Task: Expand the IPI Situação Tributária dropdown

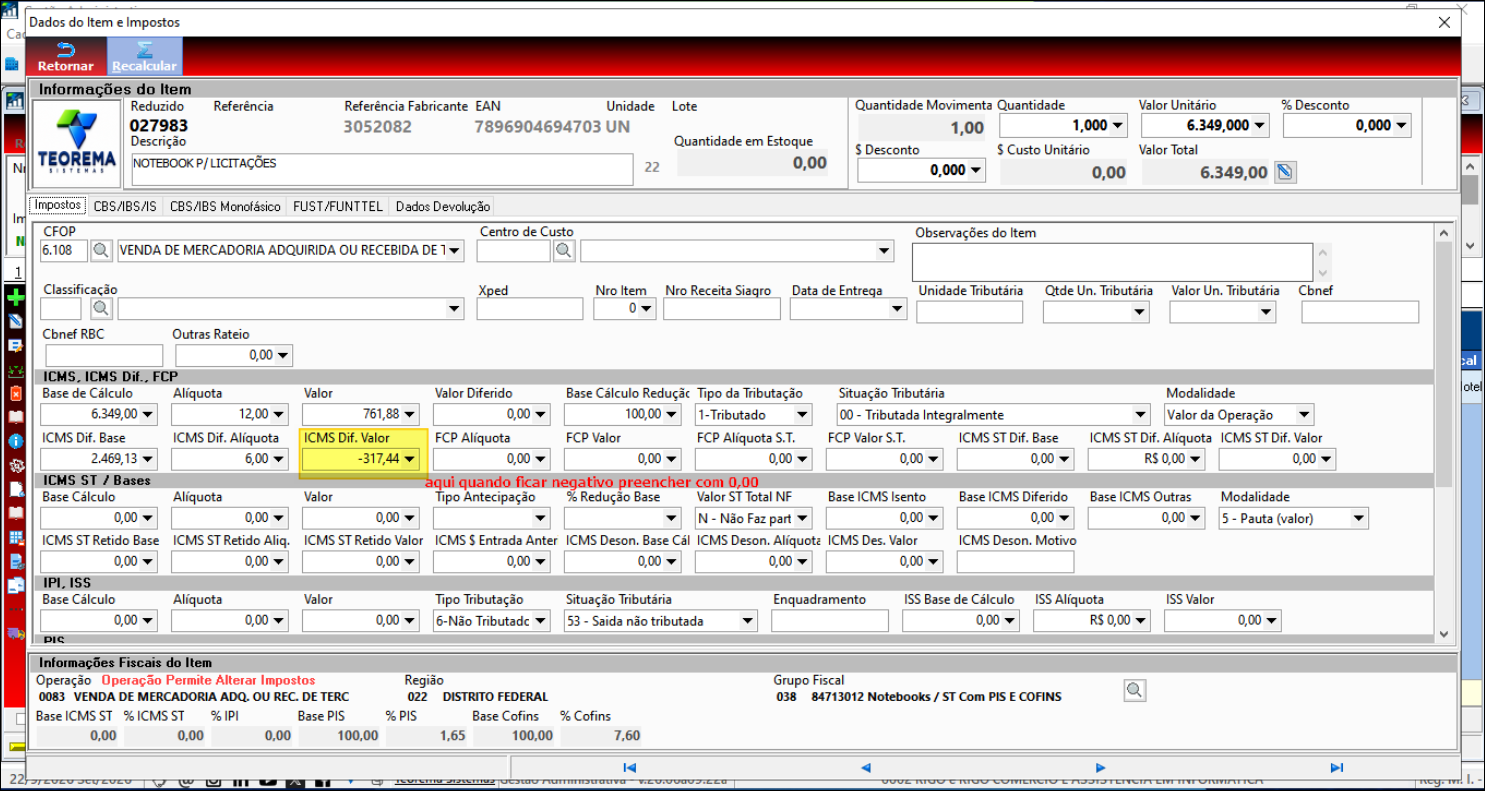Action: pyautogui.click(x=747, y=621)
